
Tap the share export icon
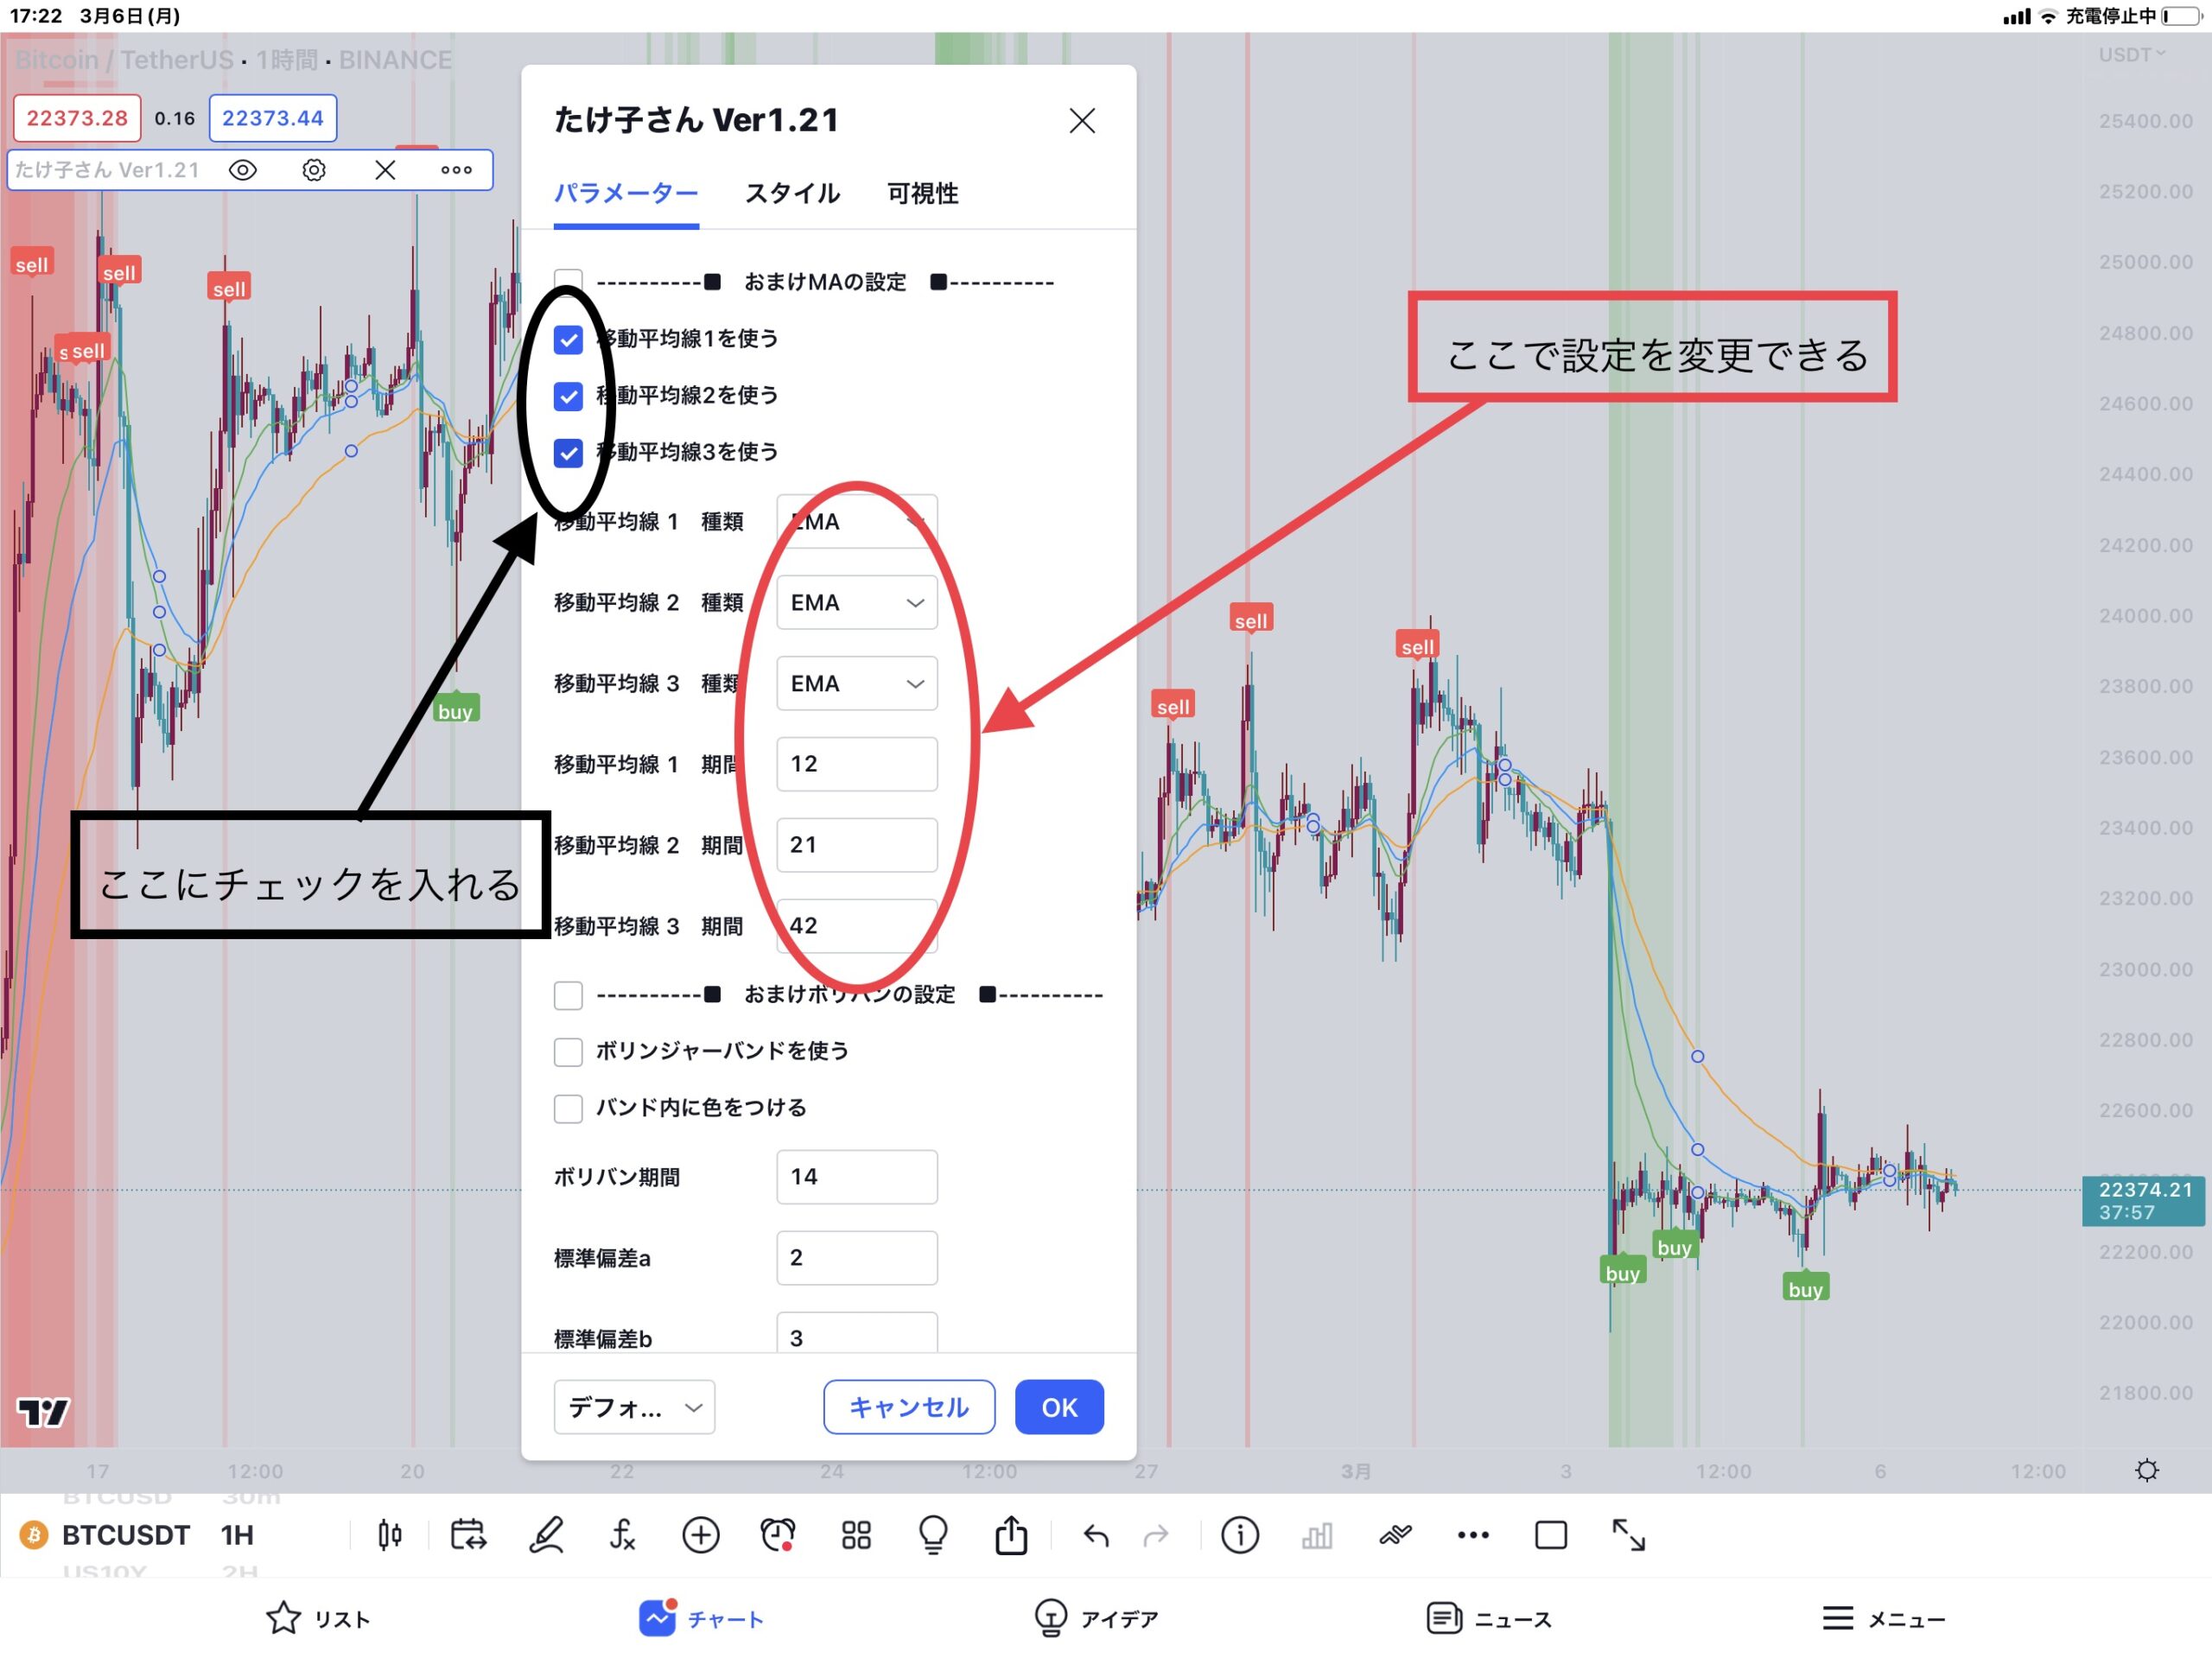tap(1011, 1535)
